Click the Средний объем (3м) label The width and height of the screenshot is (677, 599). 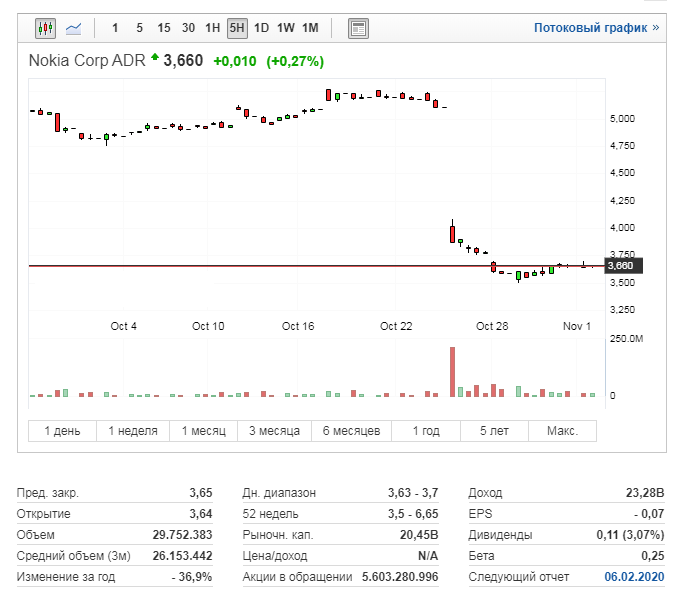tap(73, 556)
